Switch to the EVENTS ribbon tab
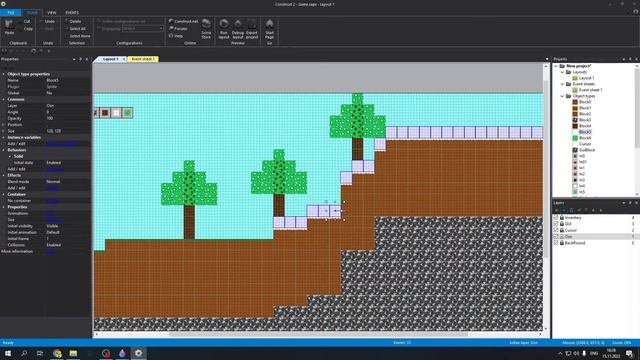 pyautogui.click(x=72, y=13)
